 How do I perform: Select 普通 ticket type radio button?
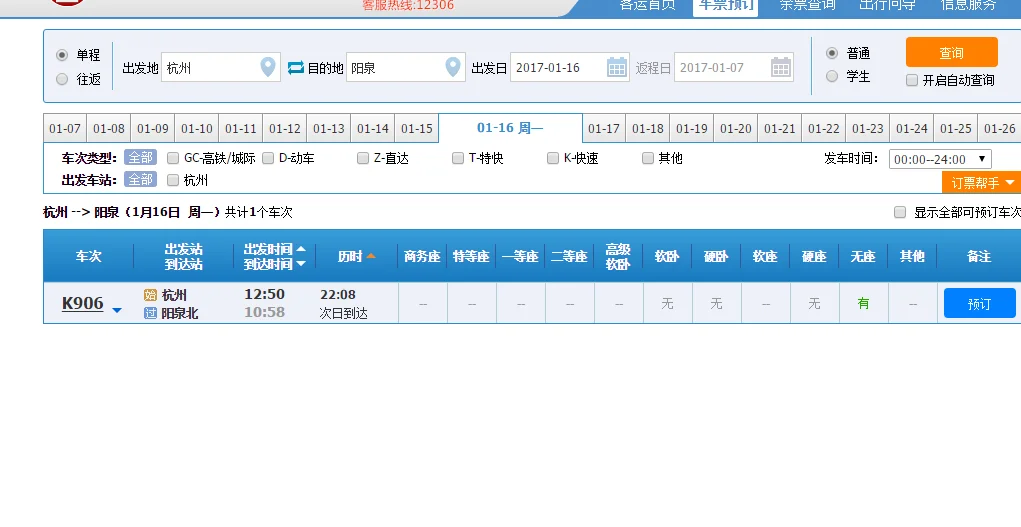832,53
